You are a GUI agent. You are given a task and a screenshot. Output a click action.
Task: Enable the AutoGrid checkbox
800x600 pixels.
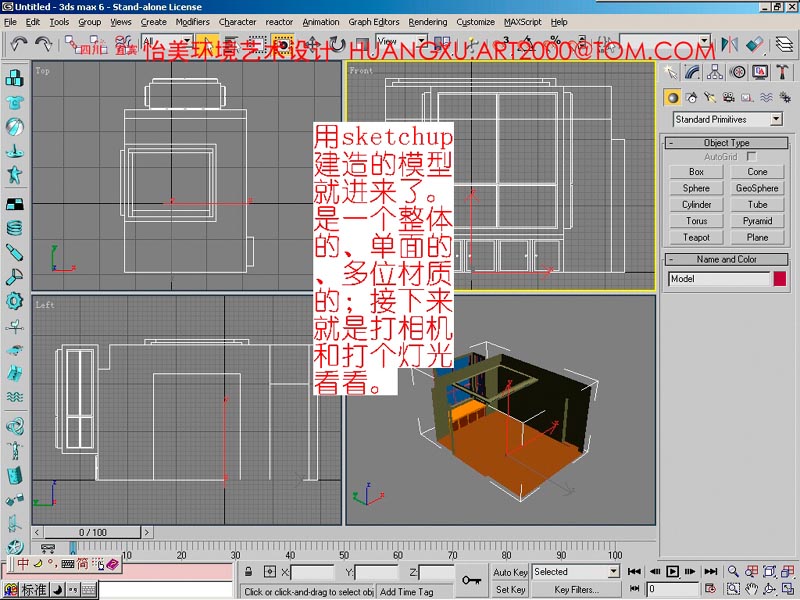coord(751,157)
